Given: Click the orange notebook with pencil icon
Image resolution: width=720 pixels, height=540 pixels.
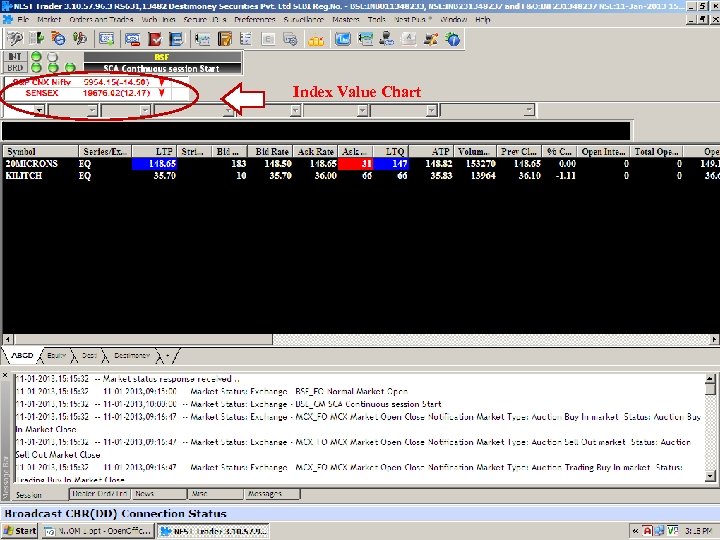Looking at the screenshot, I should tap(225, 39).
